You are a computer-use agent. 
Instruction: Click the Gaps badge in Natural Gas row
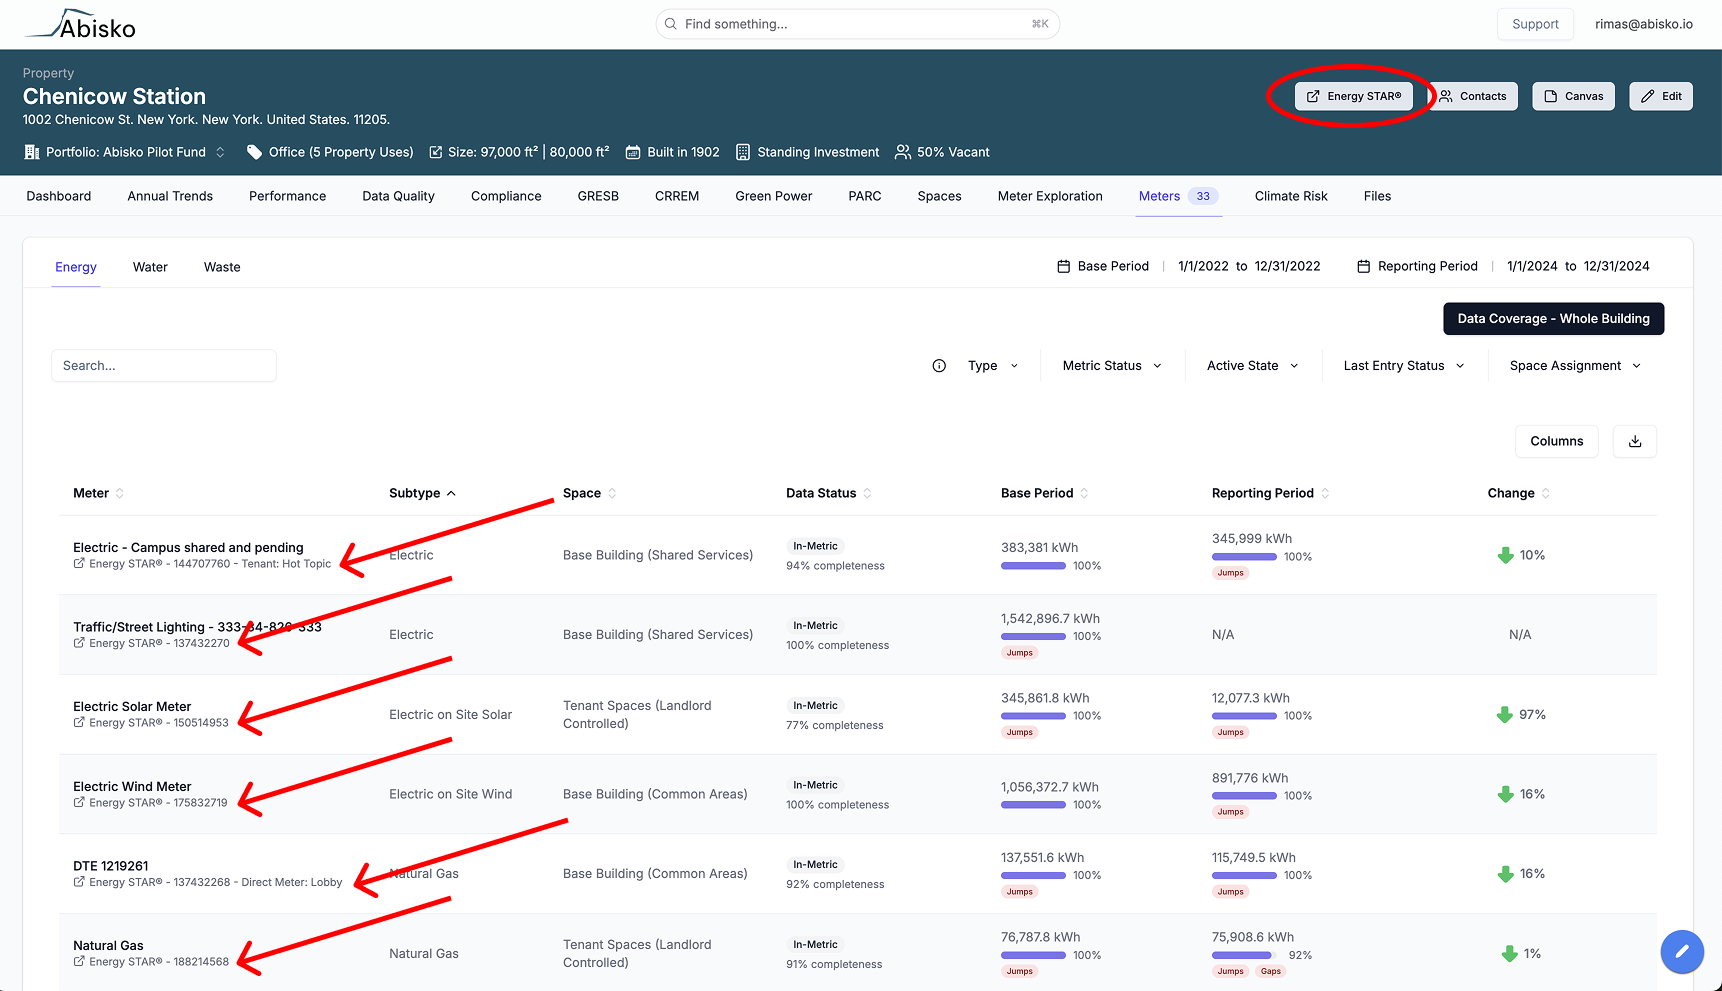1271,971
